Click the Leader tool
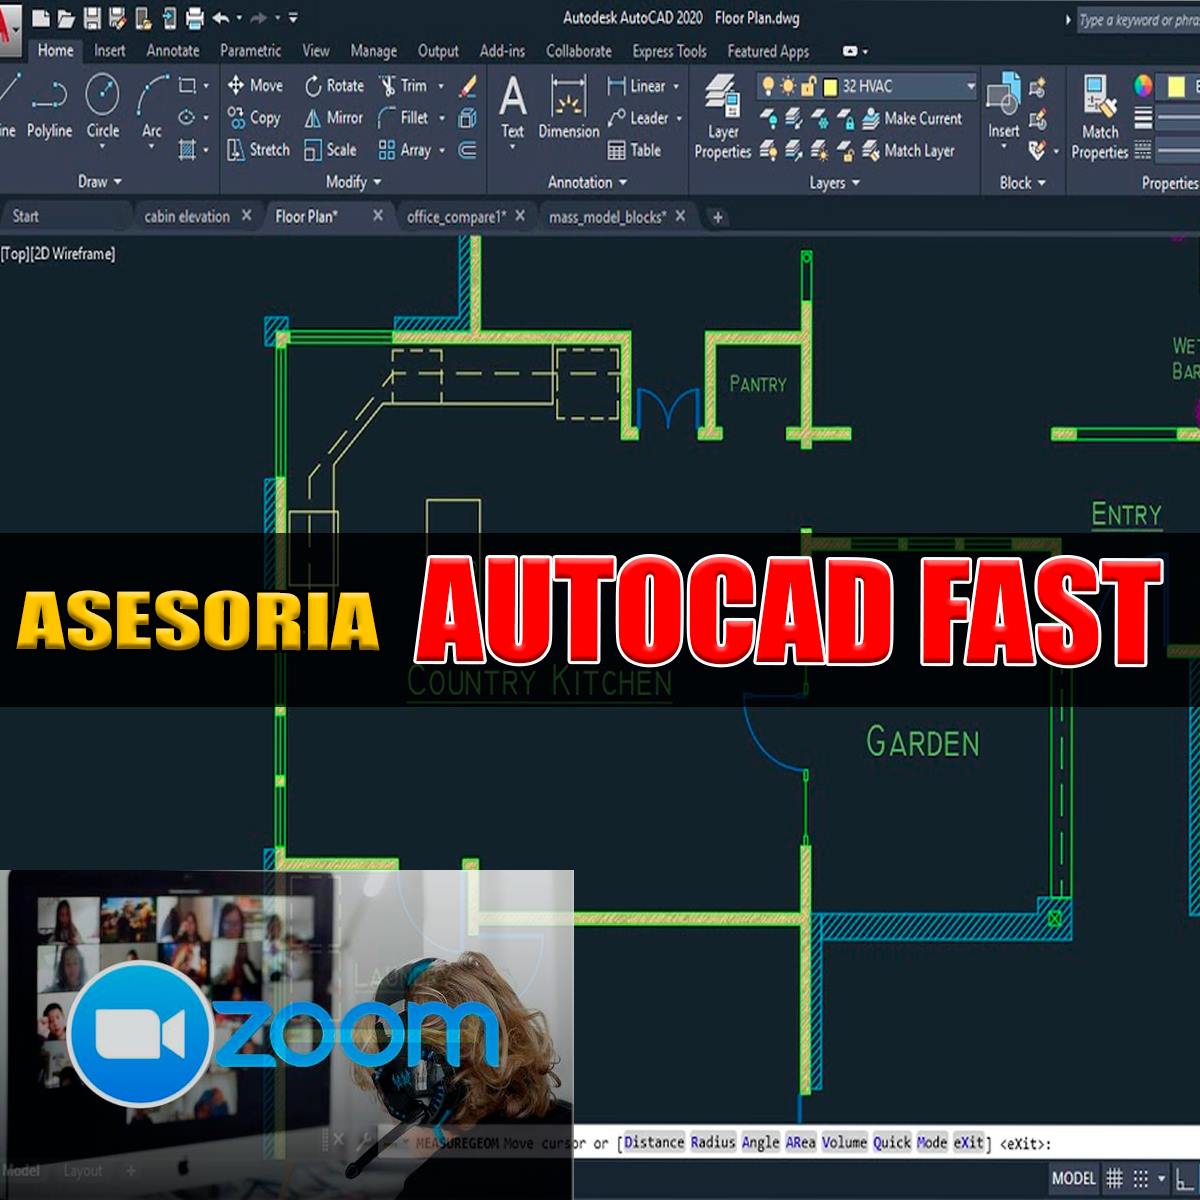 pos(638,118)
